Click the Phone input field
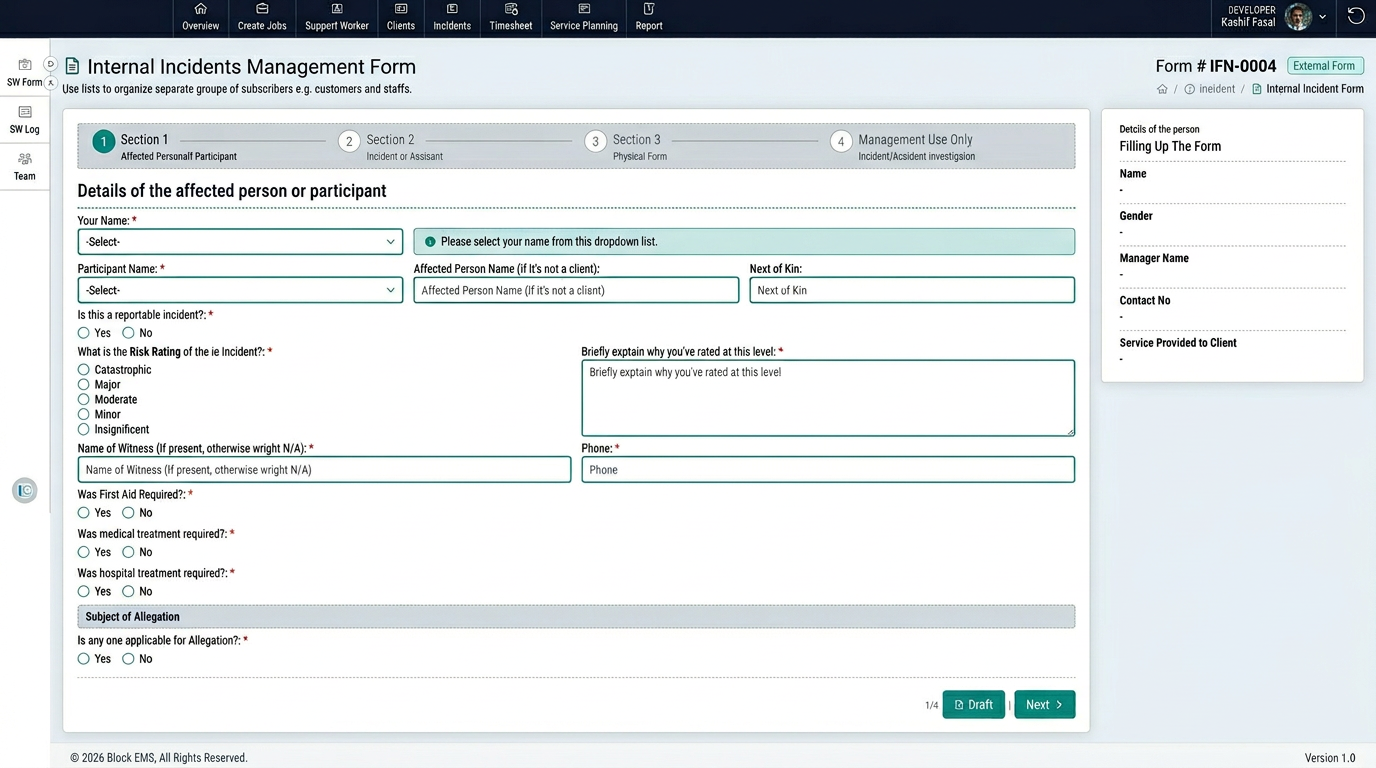 [x=827, y=470]
